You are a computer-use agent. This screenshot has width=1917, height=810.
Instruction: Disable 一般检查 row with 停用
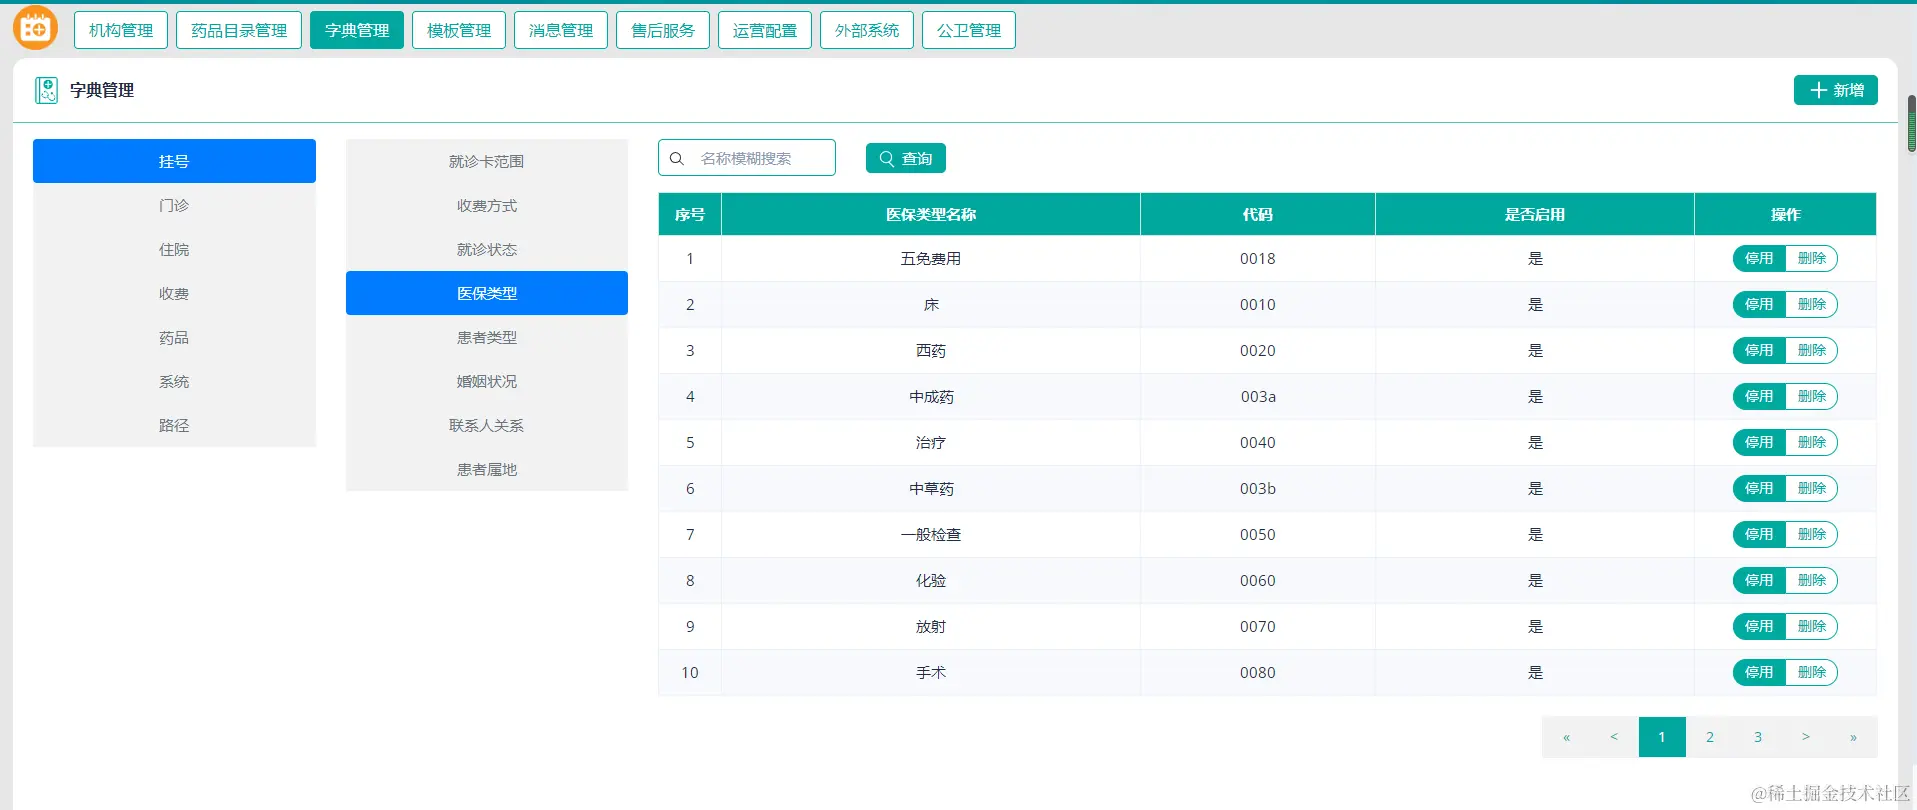point(1759,534)
